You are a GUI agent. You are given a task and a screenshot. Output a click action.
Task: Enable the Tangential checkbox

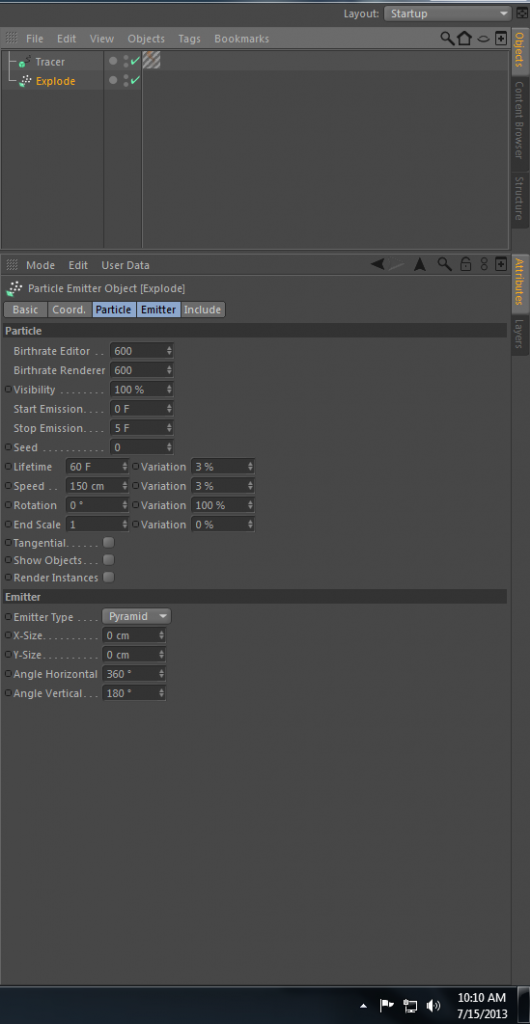point(109,543)
